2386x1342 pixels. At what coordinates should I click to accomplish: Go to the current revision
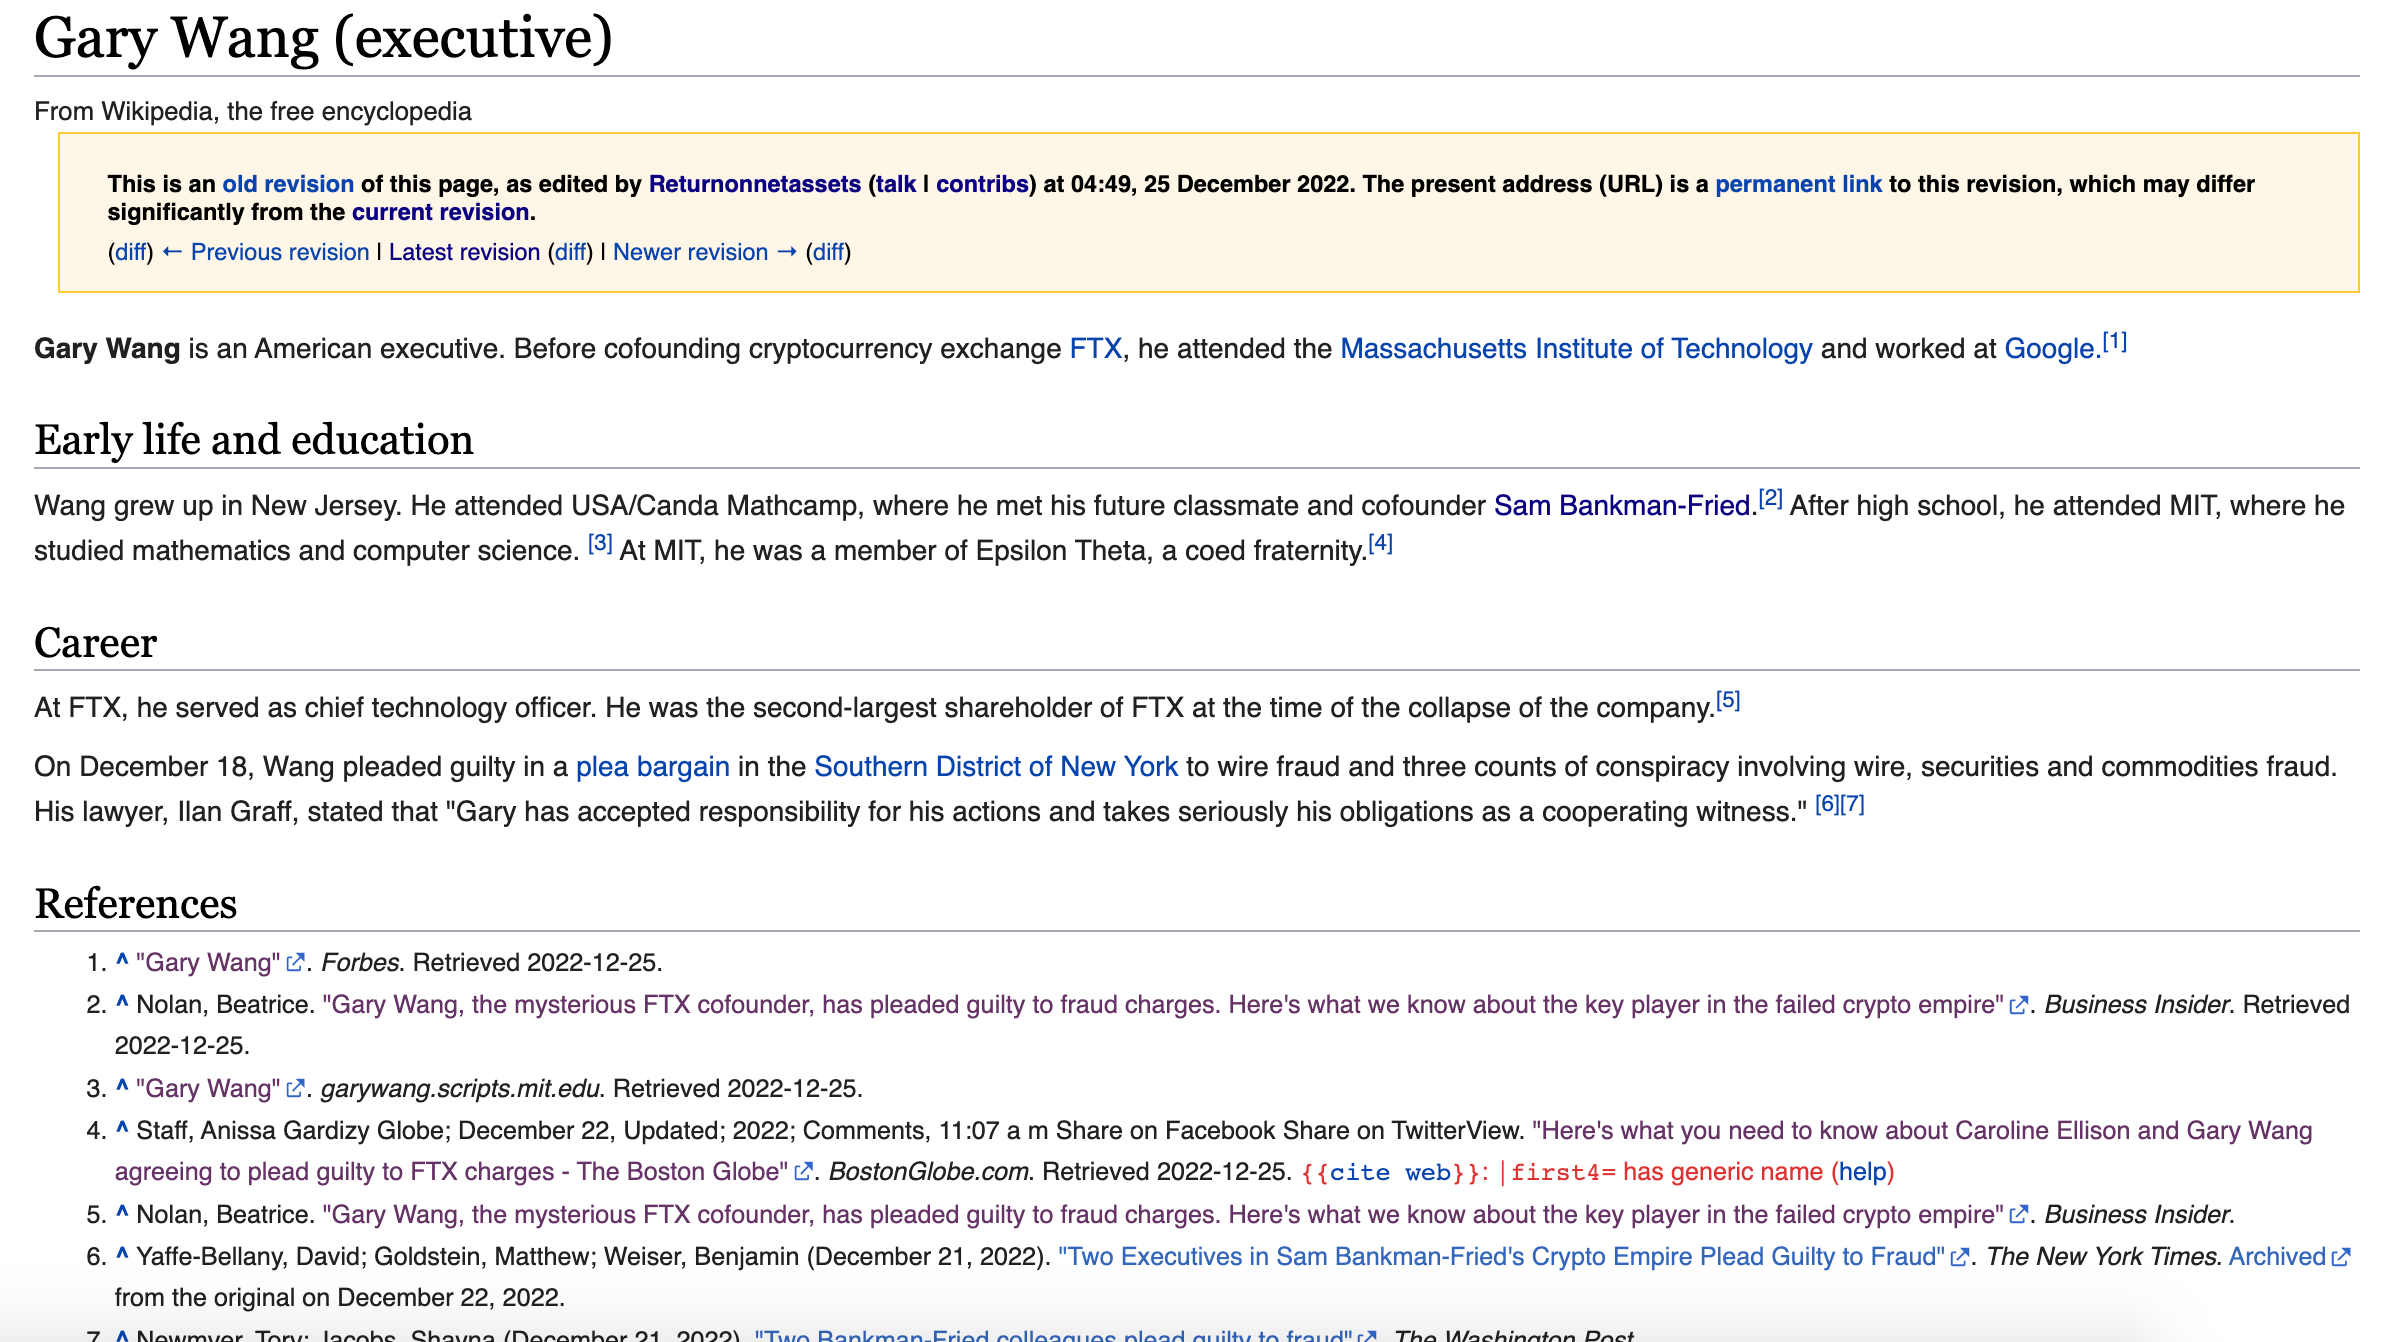point(439,212)
